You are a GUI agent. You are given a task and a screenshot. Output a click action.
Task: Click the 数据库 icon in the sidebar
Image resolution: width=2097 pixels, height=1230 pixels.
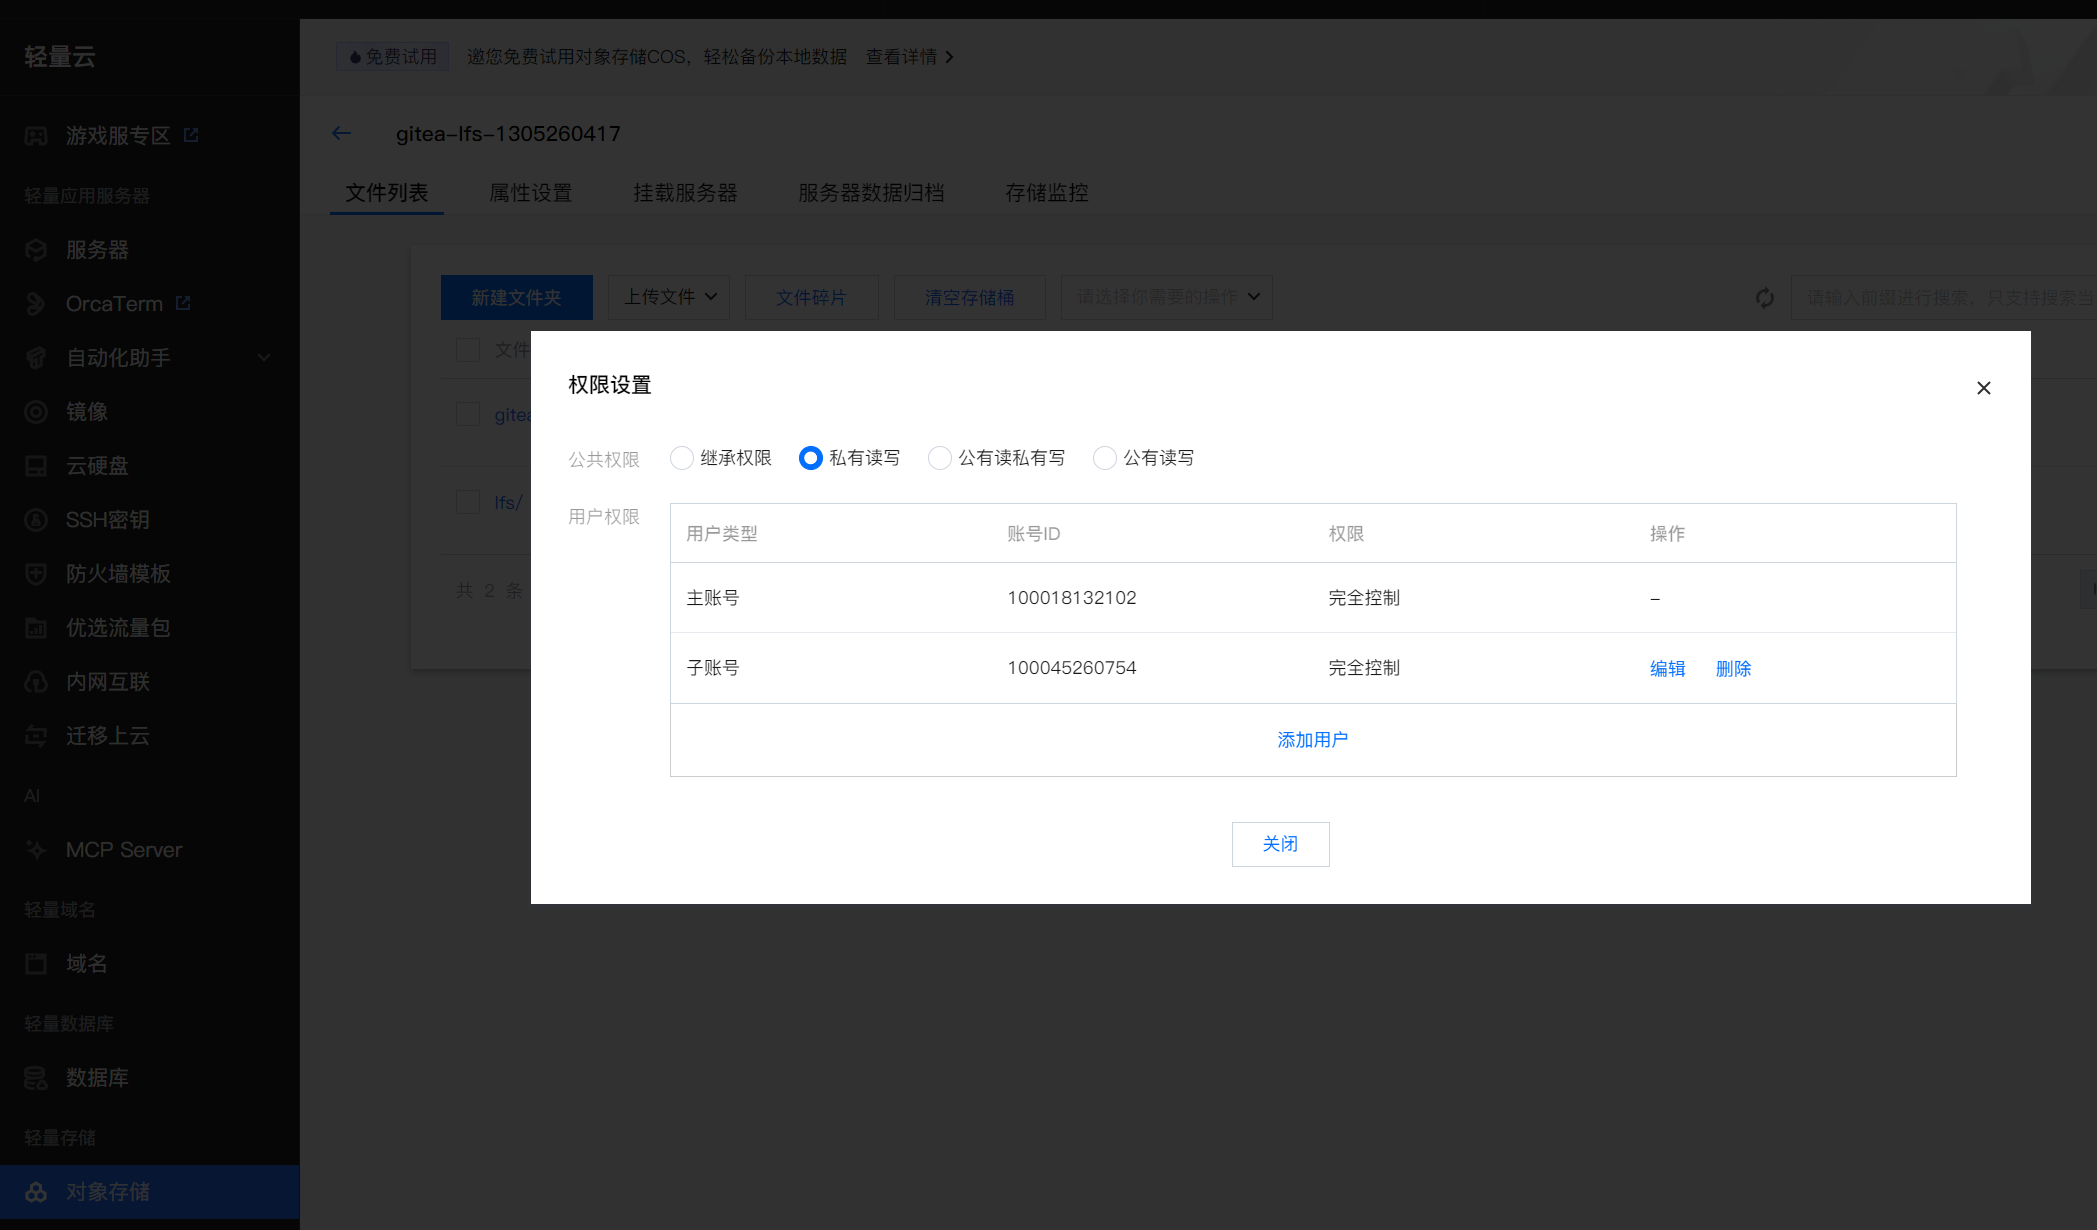click(36, 1078)
